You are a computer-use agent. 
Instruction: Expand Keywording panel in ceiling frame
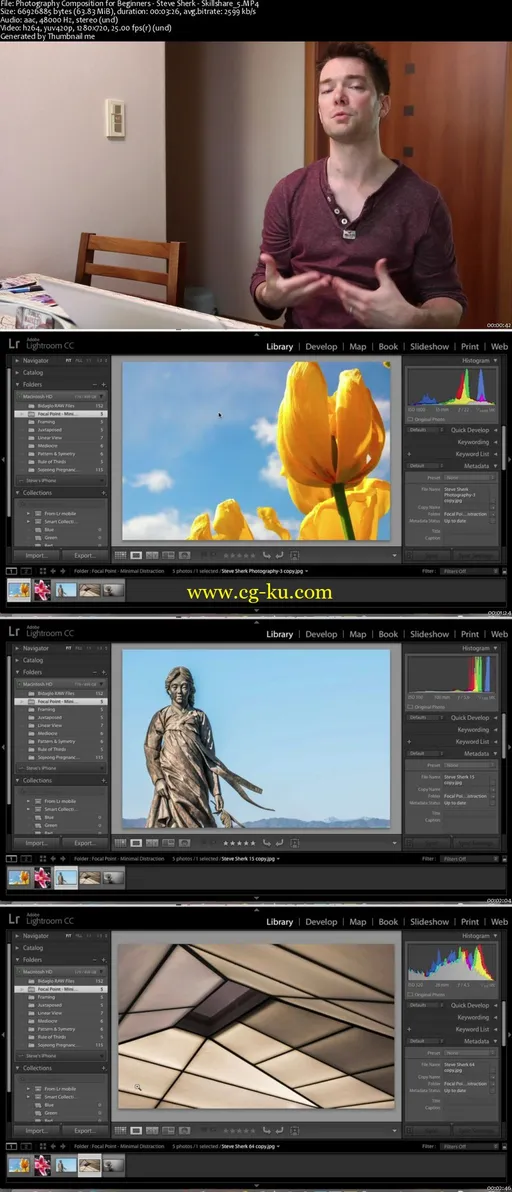tap(495, 1017)
